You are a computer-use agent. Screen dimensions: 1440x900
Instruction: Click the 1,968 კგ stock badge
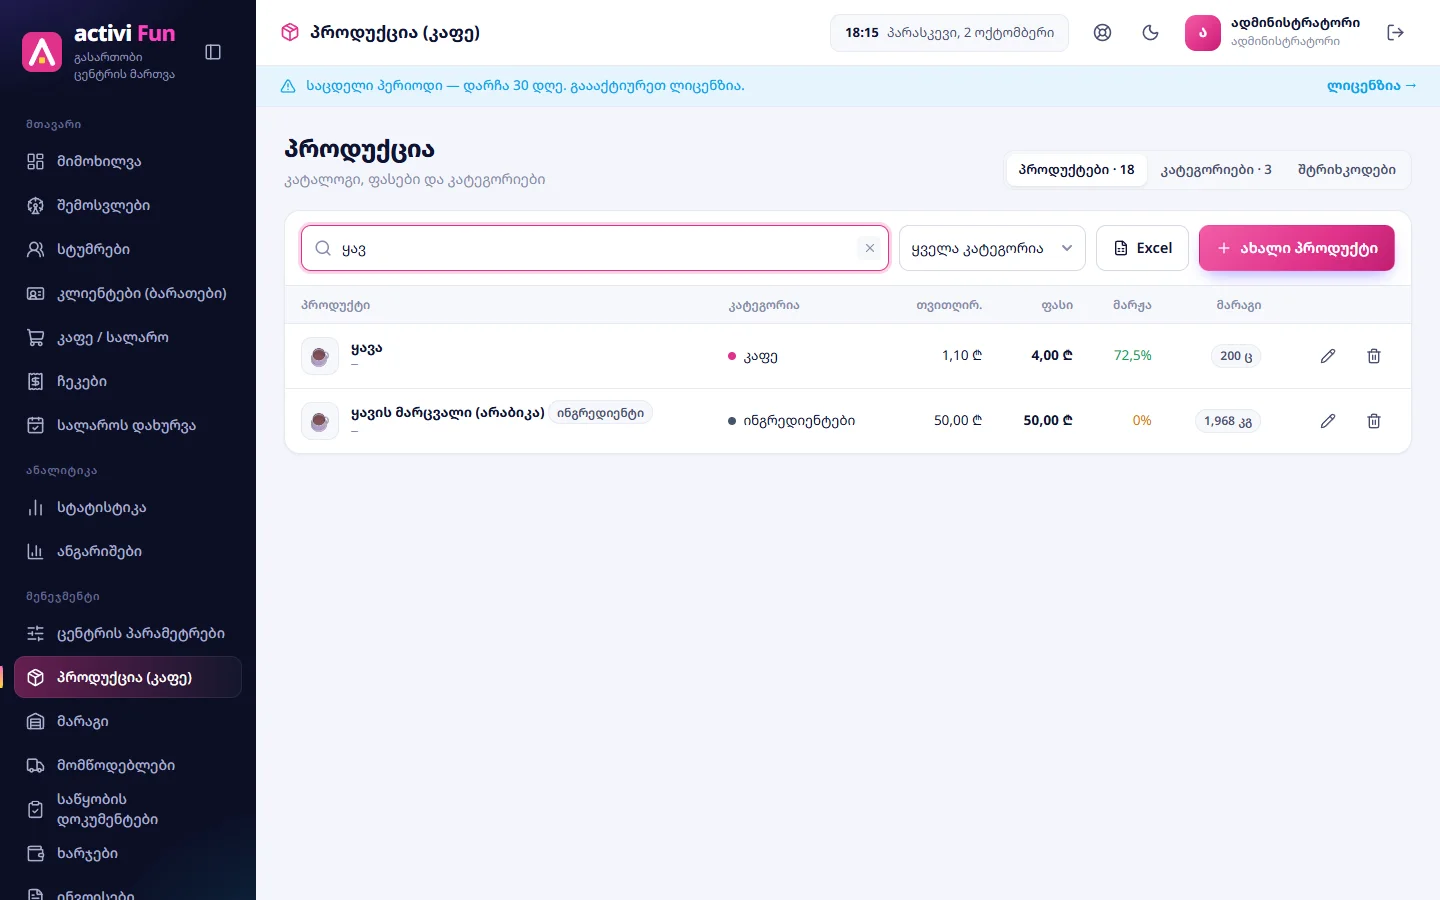pyautogui.click(x=1228, y=421)
